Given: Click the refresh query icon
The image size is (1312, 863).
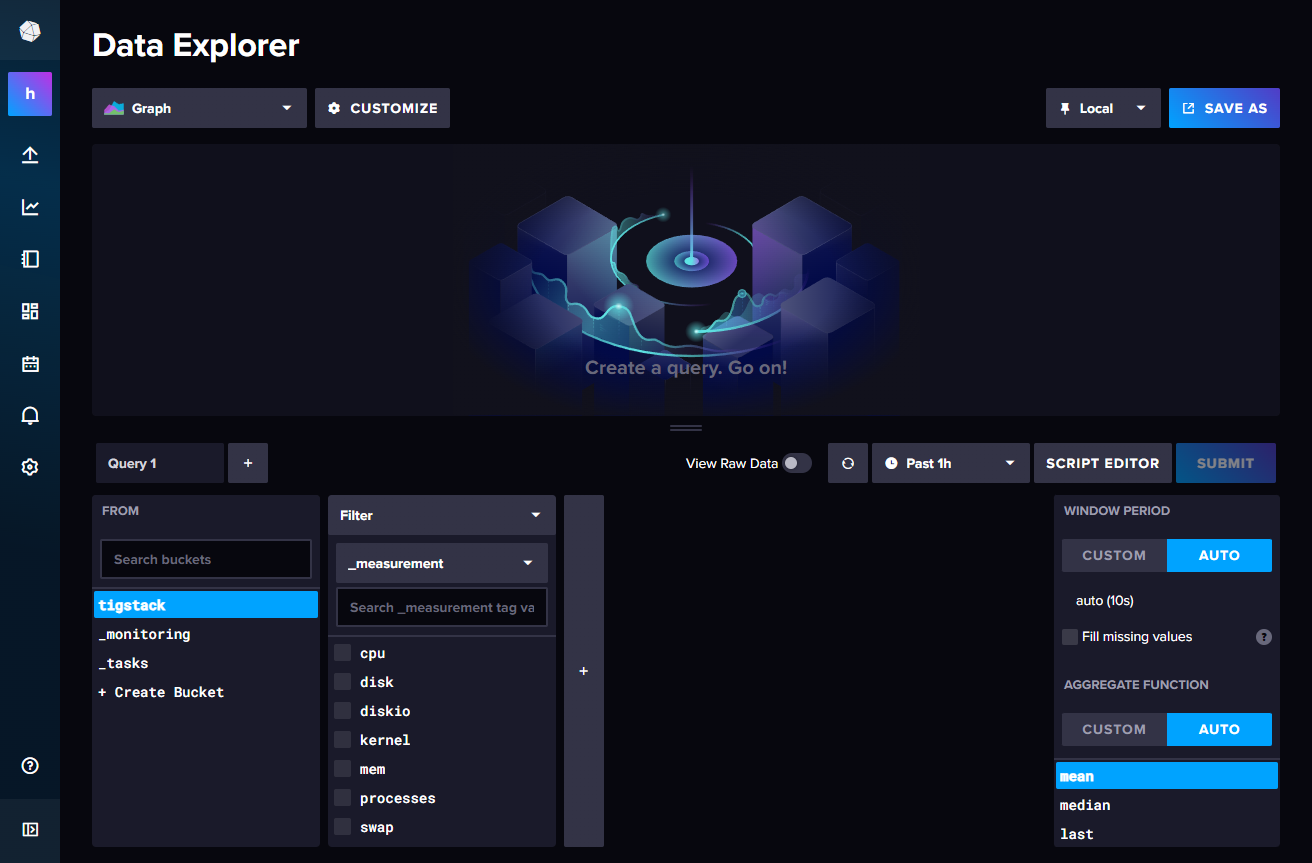Looking at the screenshot, I should coord(847,462).
